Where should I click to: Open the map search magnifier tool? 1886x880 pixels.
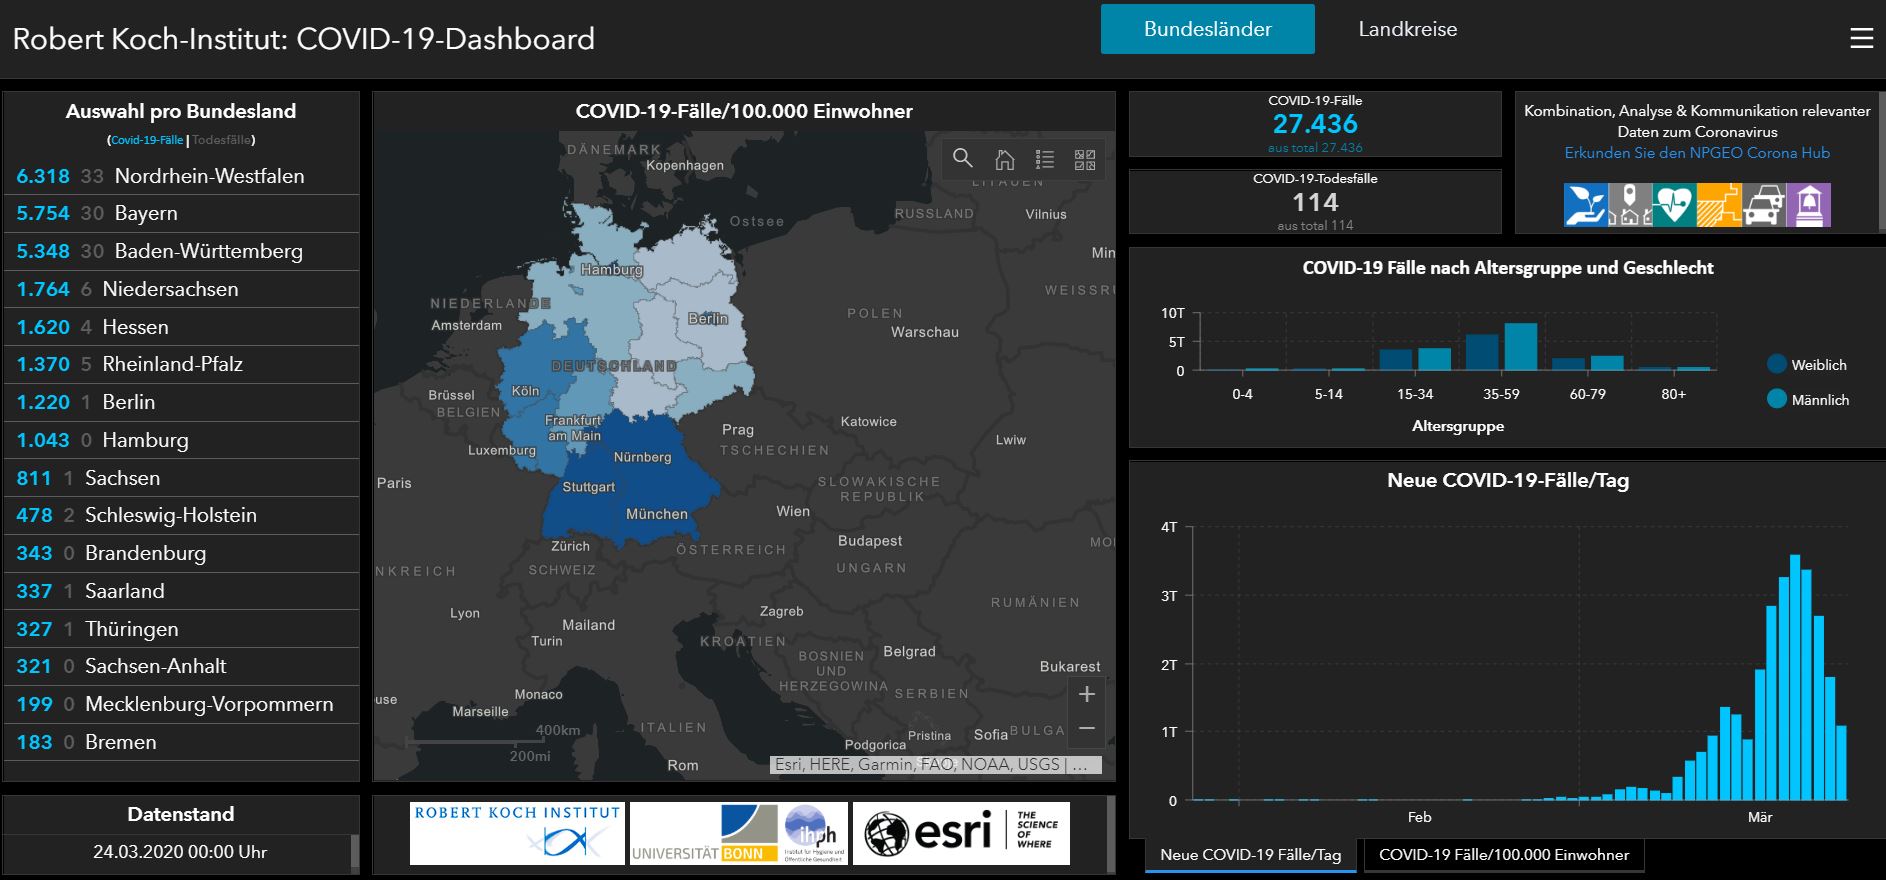(963, 158)
